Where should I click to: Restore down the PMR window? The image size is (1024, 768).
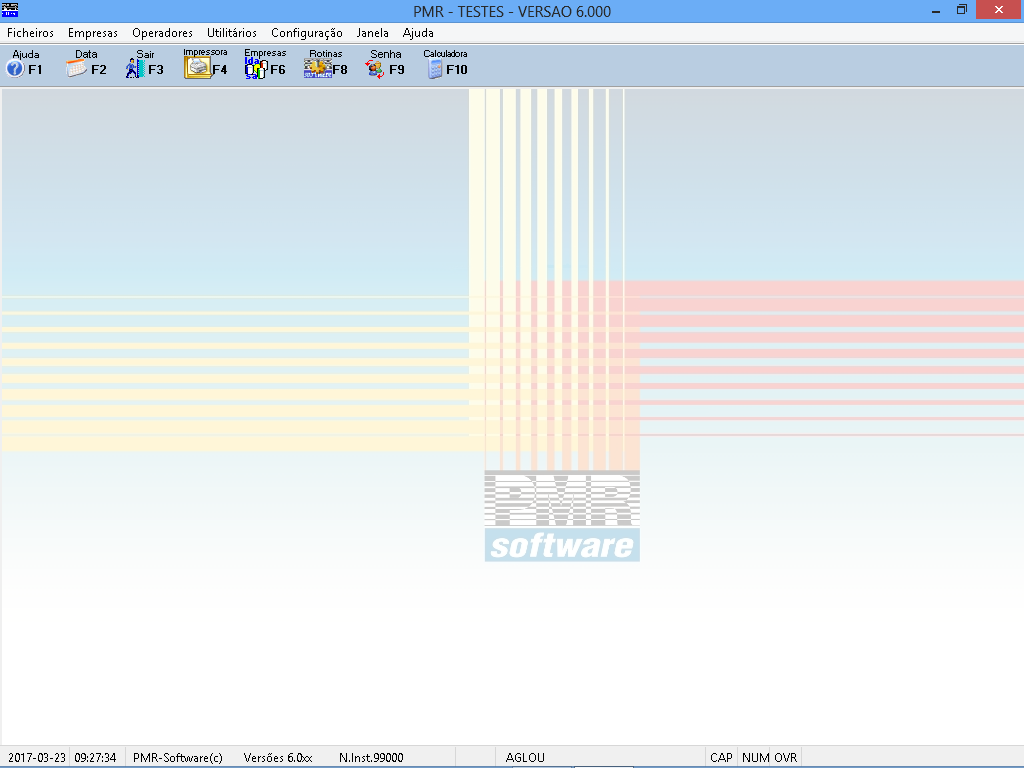click(961, 10)
